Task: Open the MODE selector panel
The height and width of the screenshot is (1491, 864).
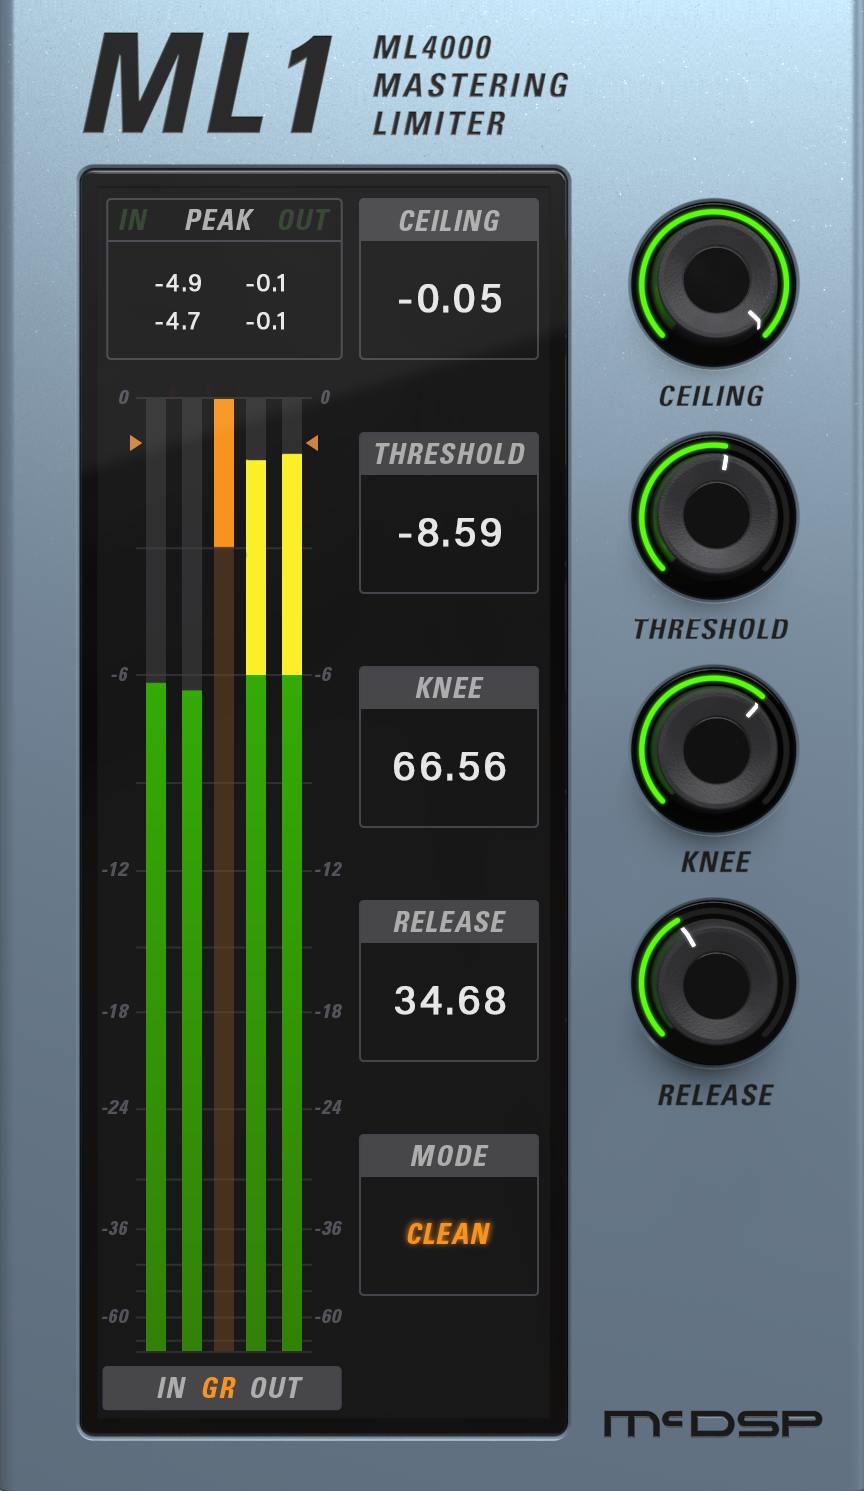Action: [448, 1155]
